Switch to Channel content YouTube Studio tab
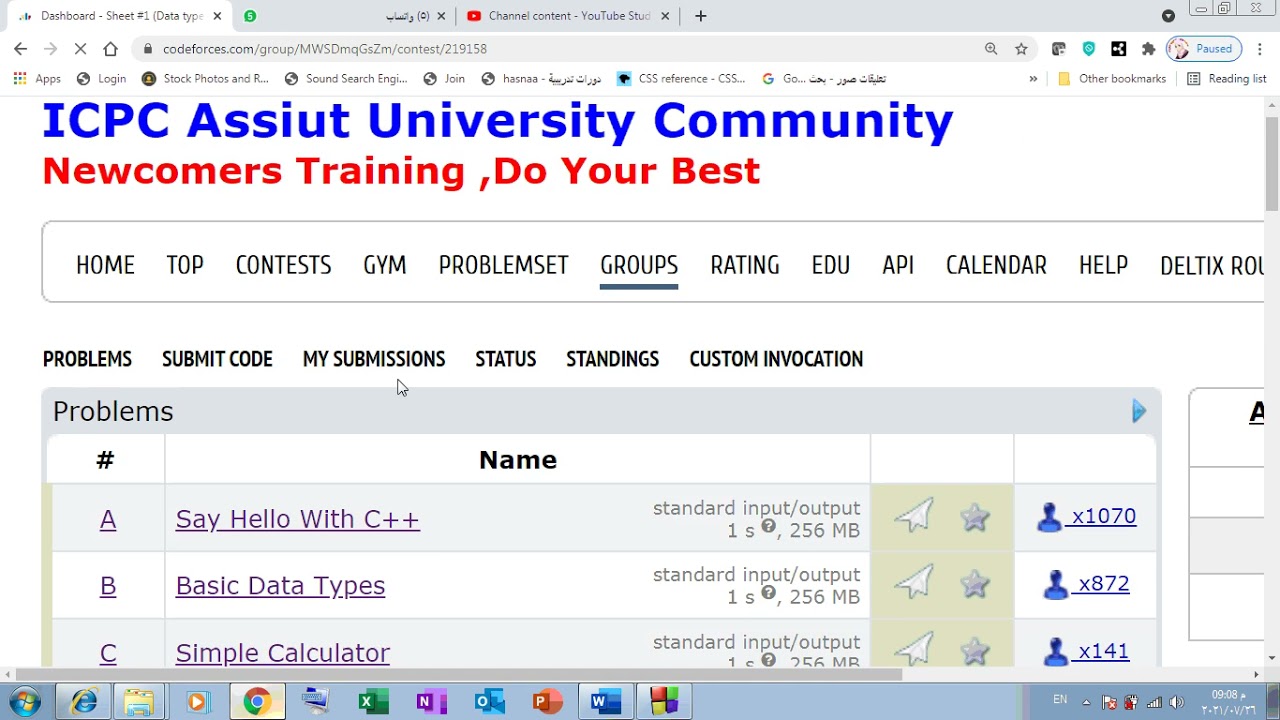Image resolution: width=1280 pixels, height=720 pixels. coord(568,16)
